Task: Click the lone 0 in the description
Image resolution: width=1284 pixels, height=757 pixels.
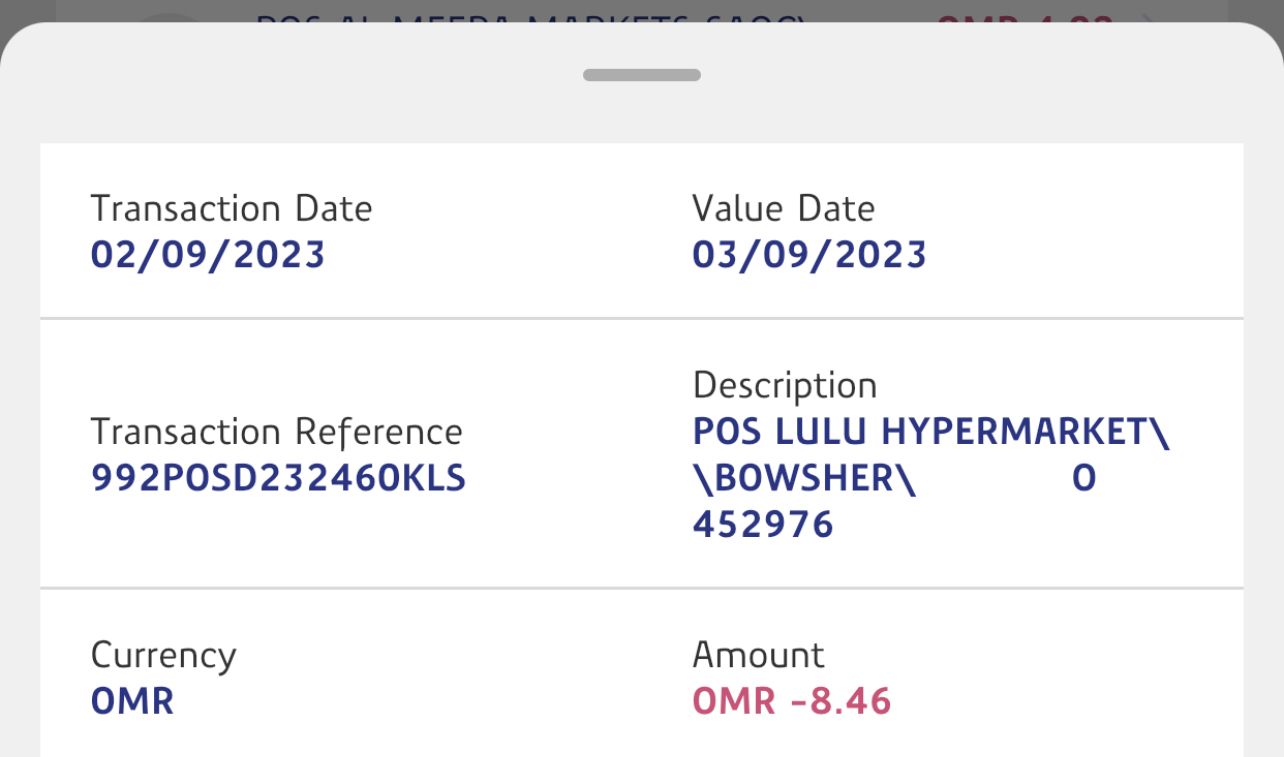Action: pos(1084,479)
